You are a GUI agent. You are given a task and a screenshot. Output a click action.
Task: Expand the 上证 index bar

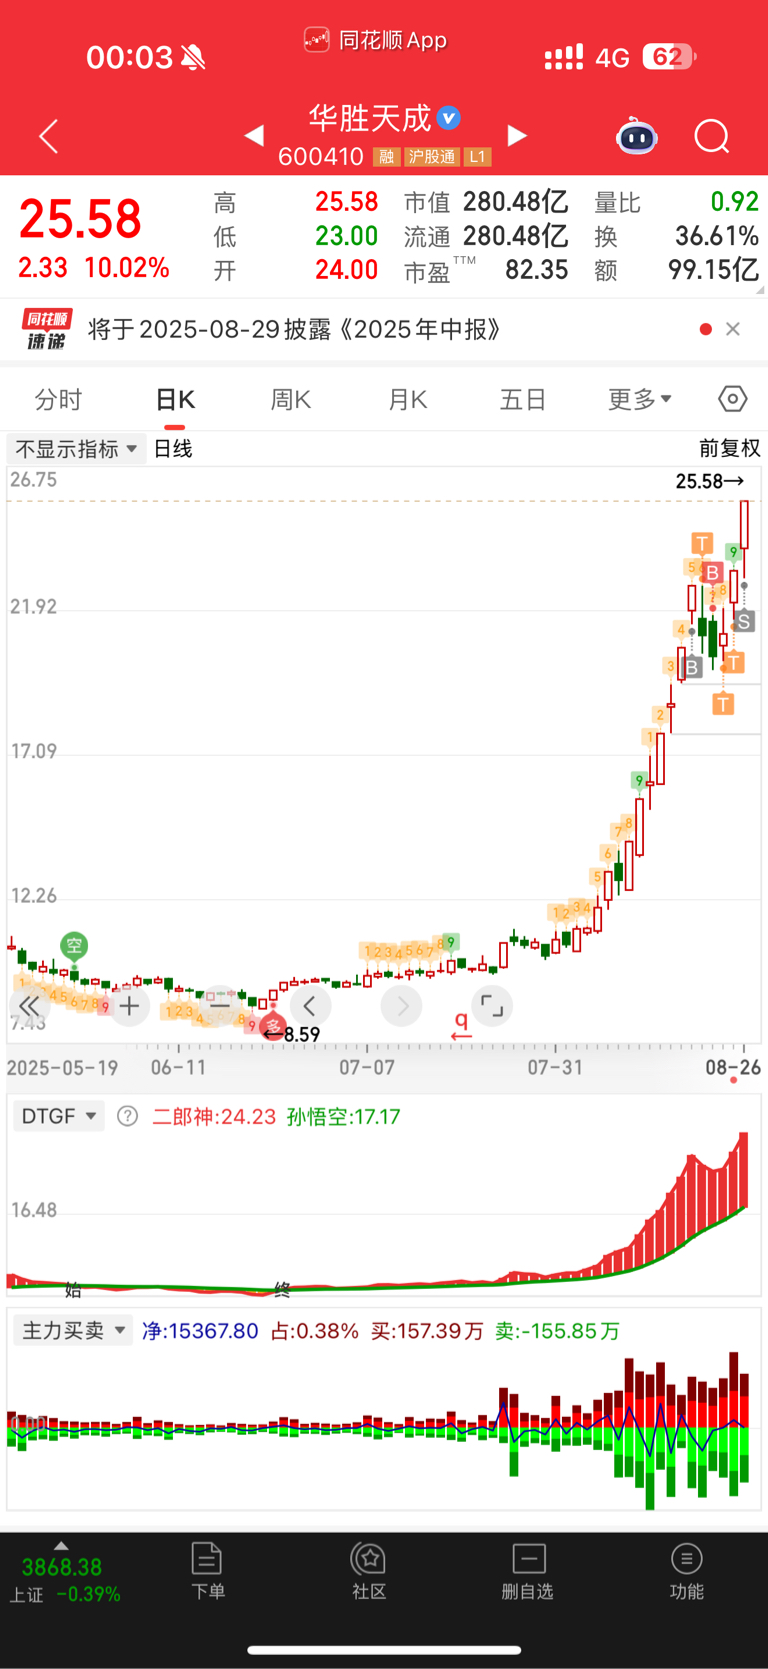pyautogui.click(x=61, y=1545)
